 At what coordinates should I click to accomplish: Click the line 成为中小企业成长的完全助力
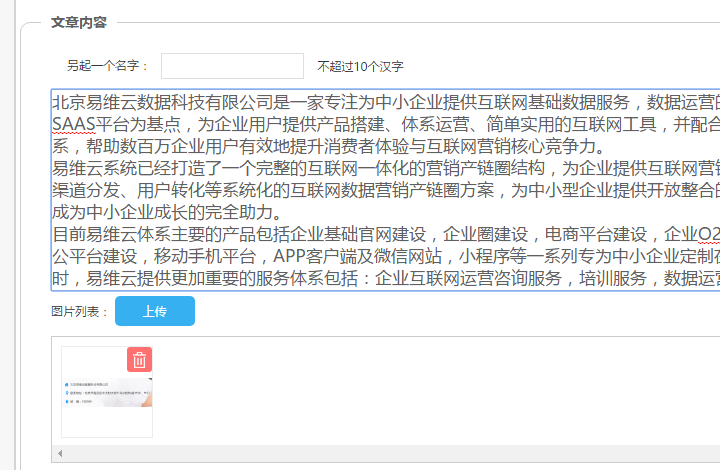pos(165,213)
